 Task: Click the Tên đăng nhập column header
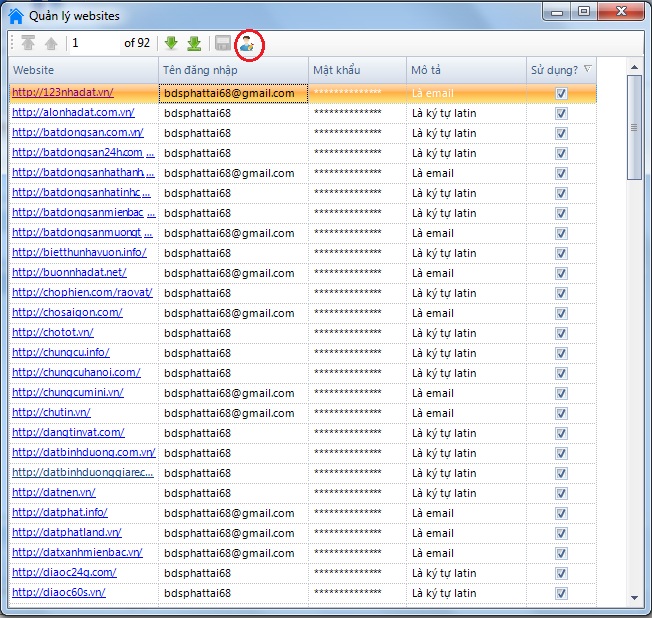[232, 70]
